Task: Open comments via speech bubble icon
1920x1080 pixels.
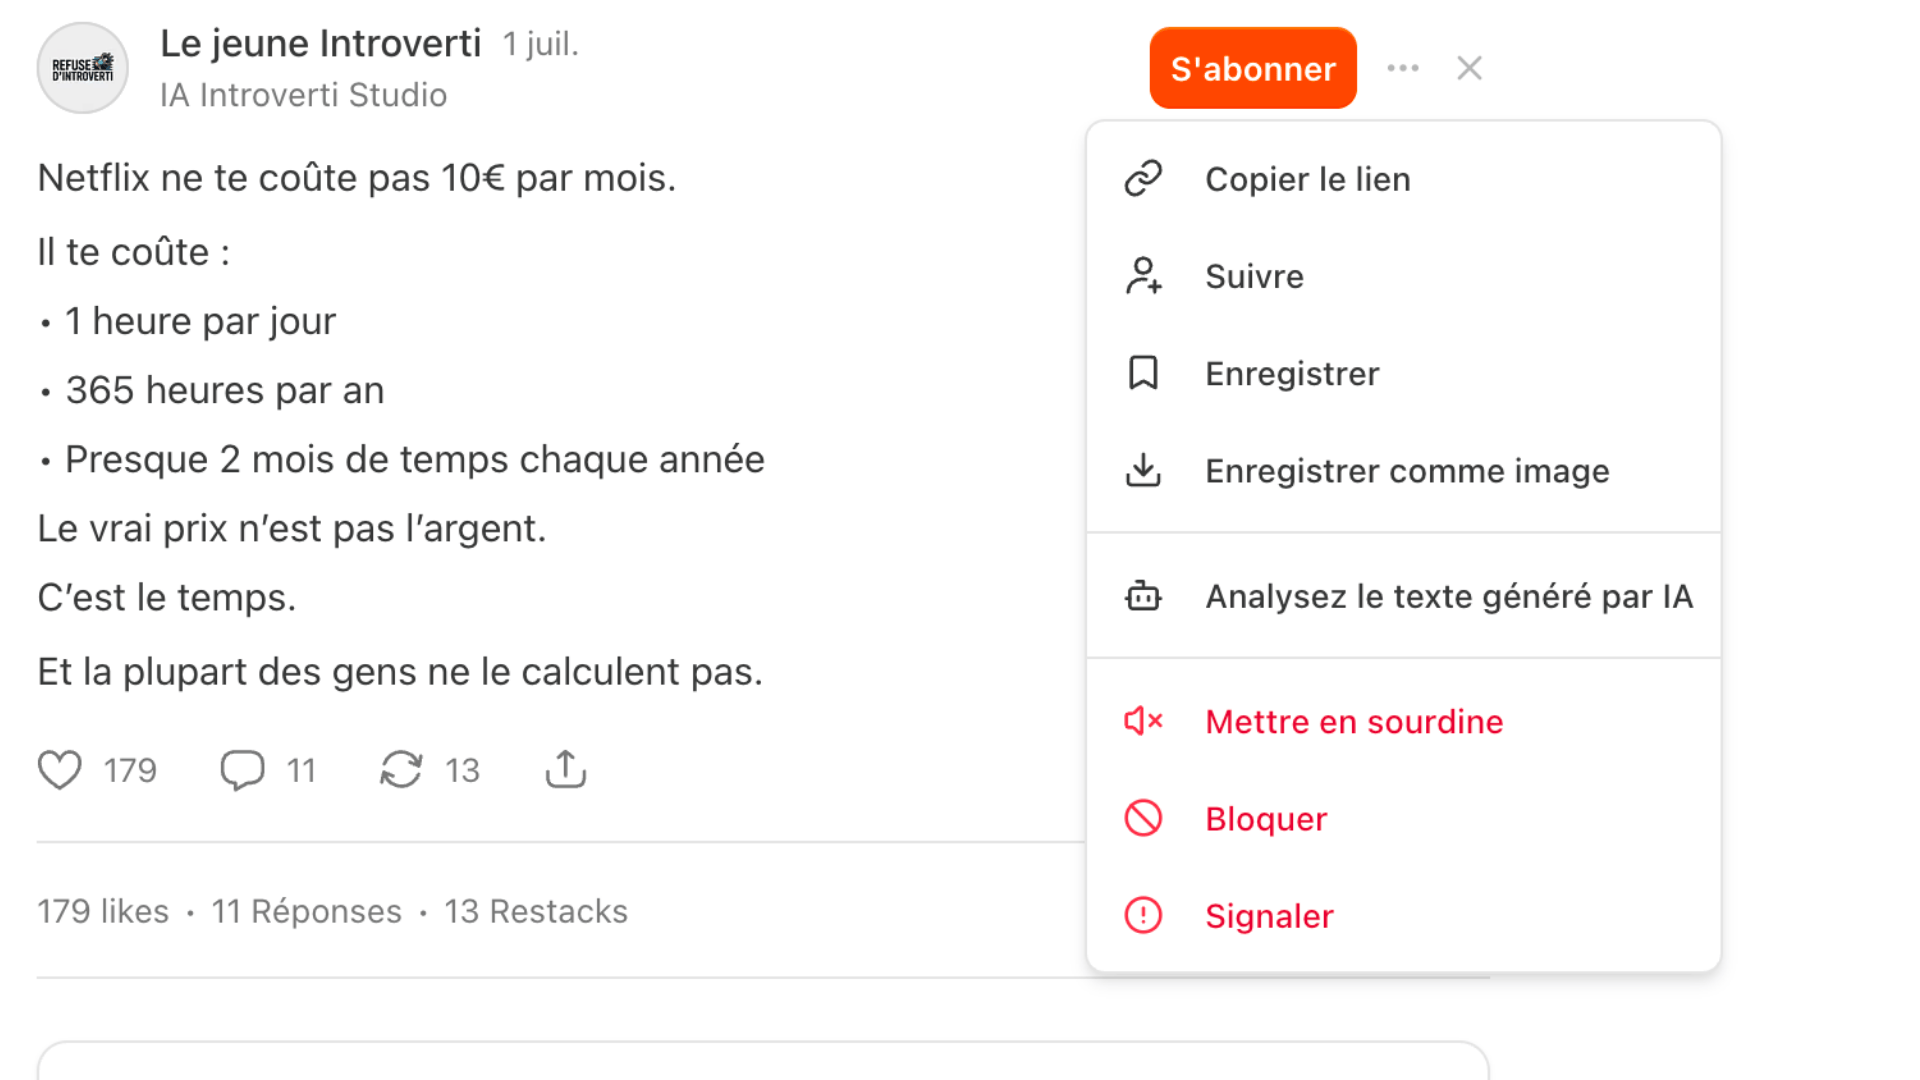Action: [242, 770]
